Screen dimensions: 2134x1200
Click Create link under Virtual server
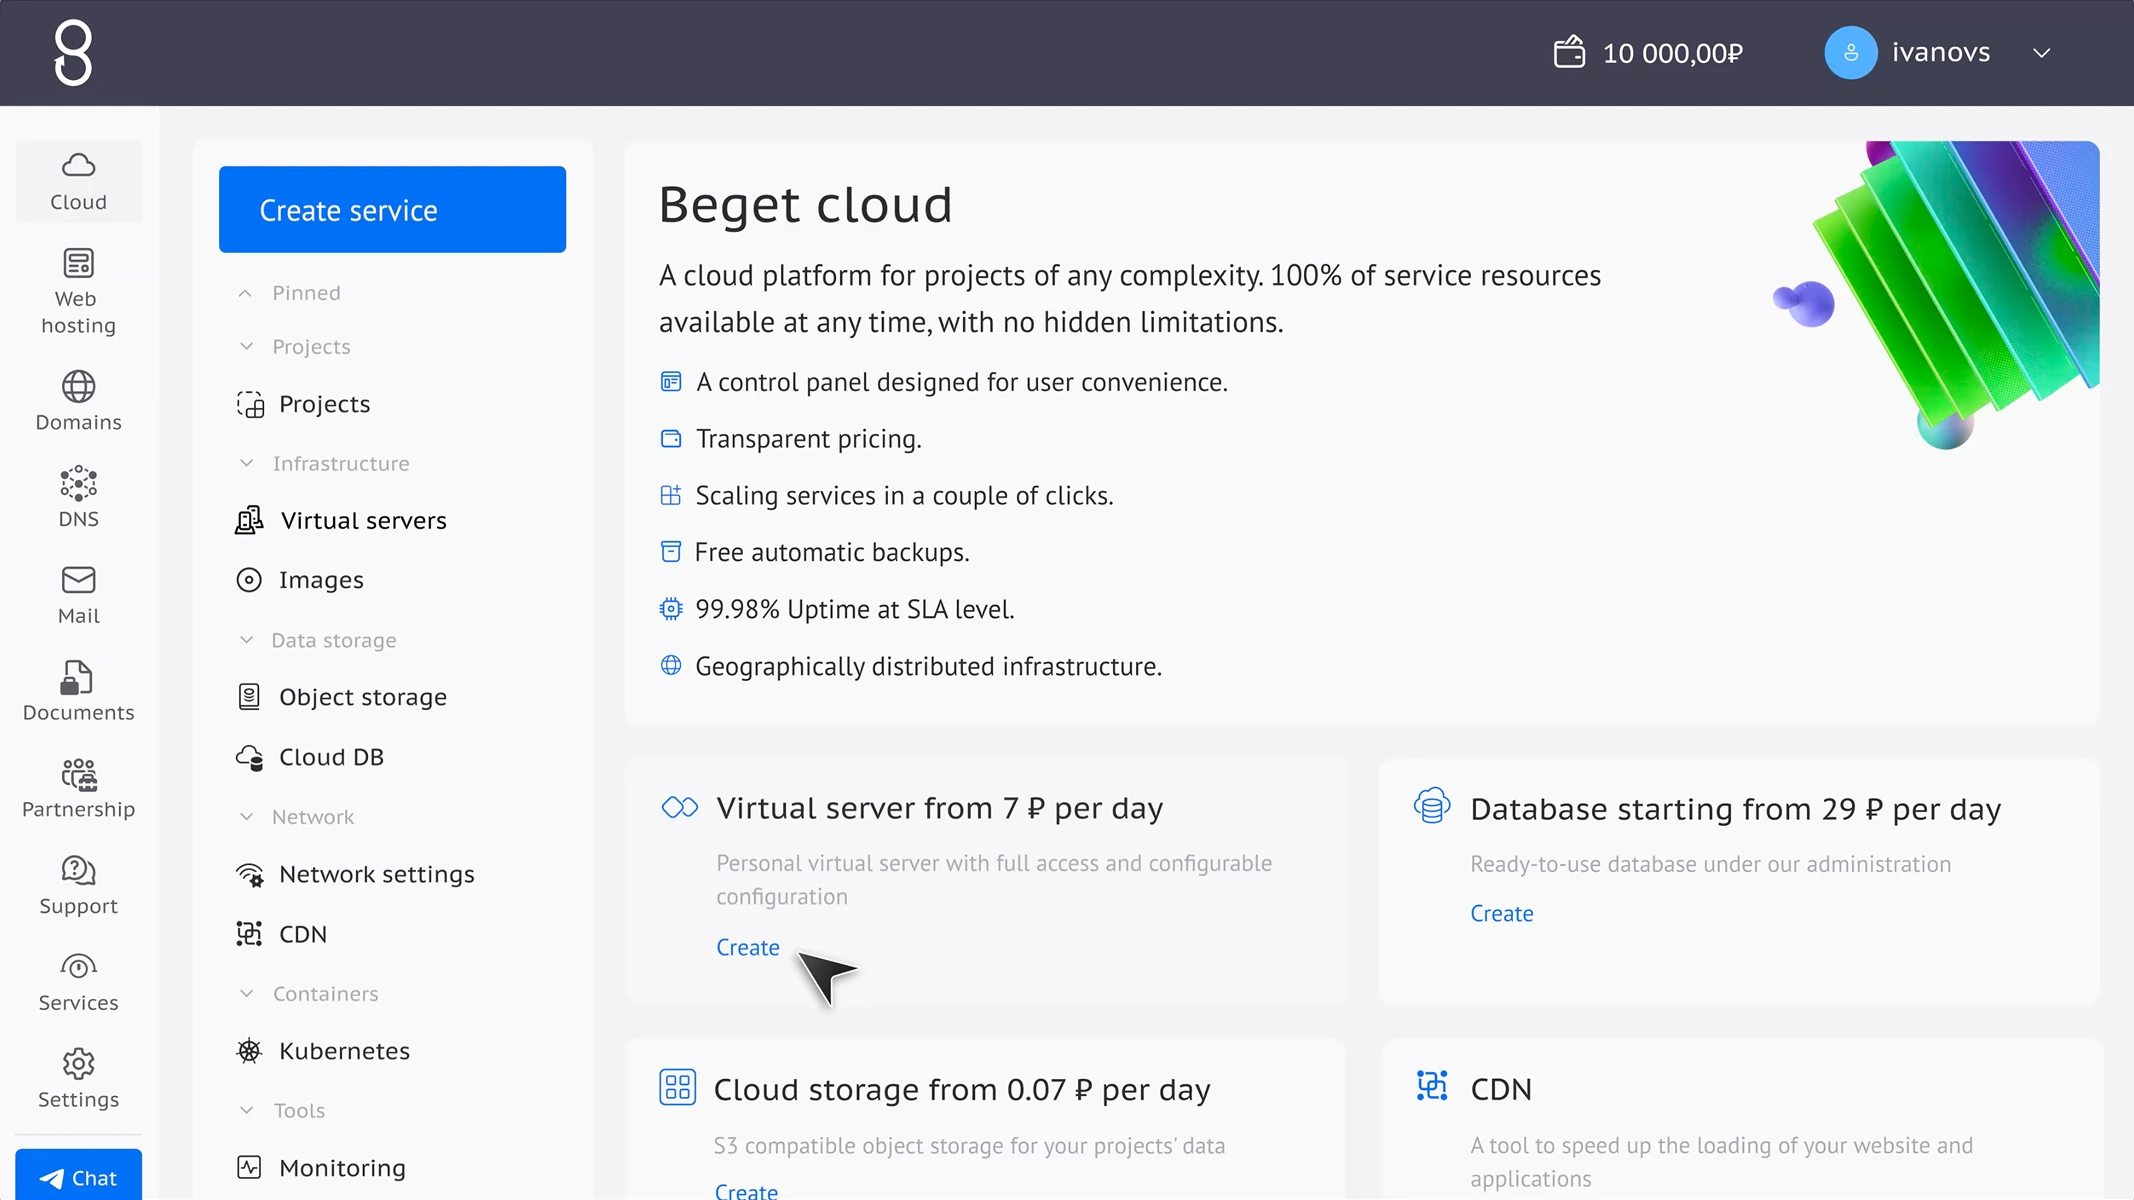[x=747, y=947]
